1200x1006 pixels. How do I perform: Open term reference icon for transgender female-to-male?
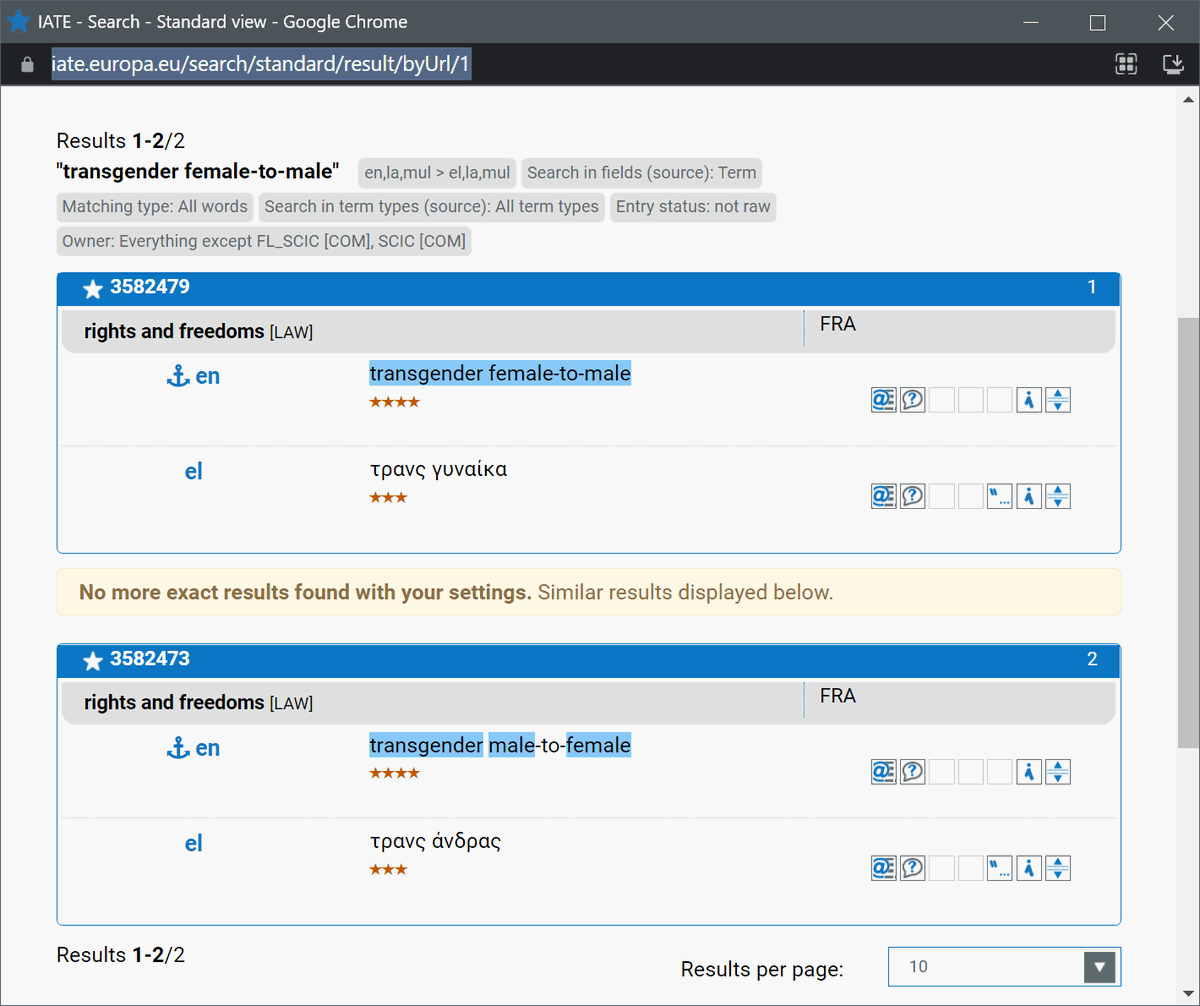883,400
